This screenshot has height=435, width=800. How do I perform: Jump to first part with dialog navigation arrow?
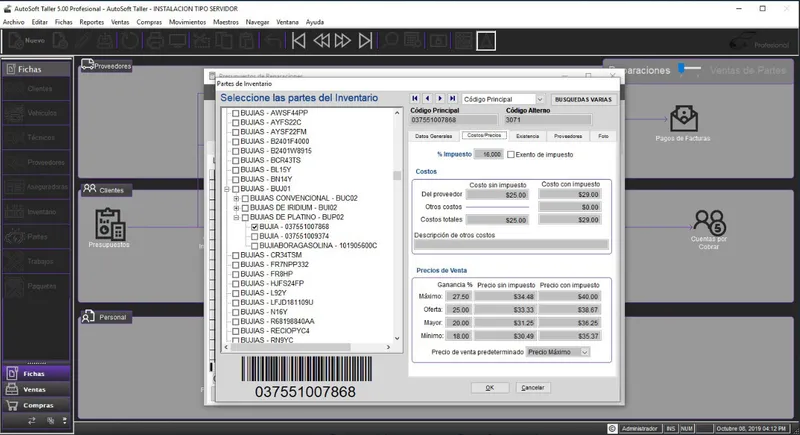pyautogui.click(x=415, y=98)
